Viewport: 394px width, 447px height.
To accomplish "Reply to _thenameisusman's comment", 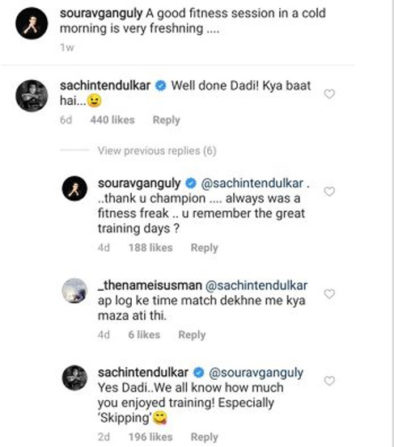I will point(192,335).
